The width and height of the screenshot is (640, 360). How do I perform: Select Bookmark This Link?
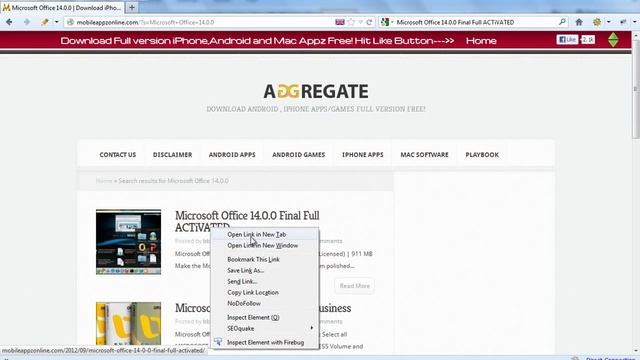264,259
